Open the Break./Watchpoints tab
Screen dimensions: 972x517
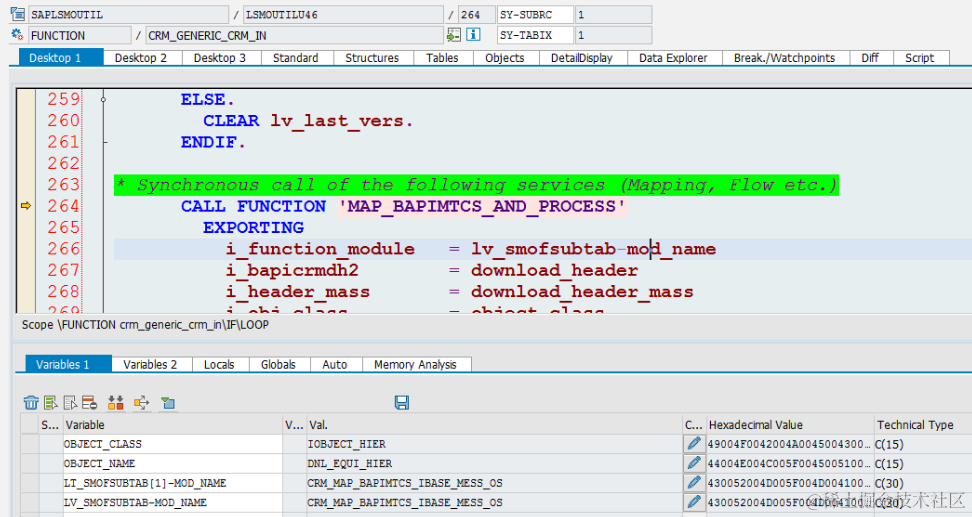784,58
